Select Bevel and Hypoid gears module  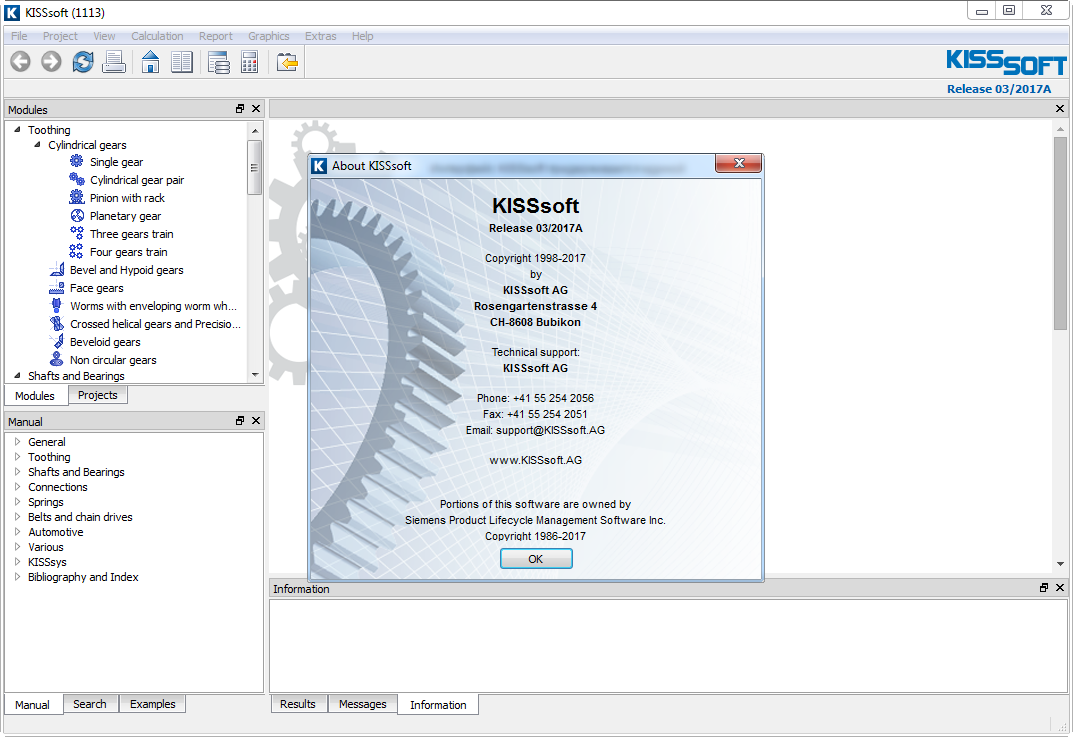tap(127, 270)
